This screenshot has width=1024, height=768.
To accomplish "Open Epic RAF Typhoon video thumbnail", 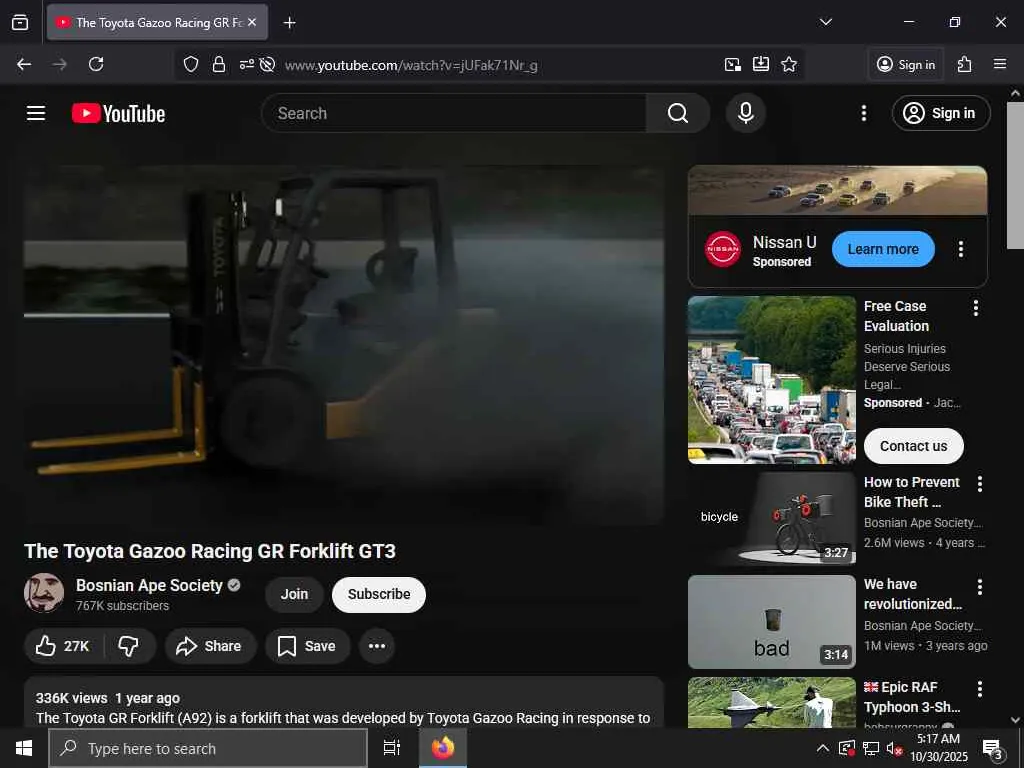I will pos(771,702).
